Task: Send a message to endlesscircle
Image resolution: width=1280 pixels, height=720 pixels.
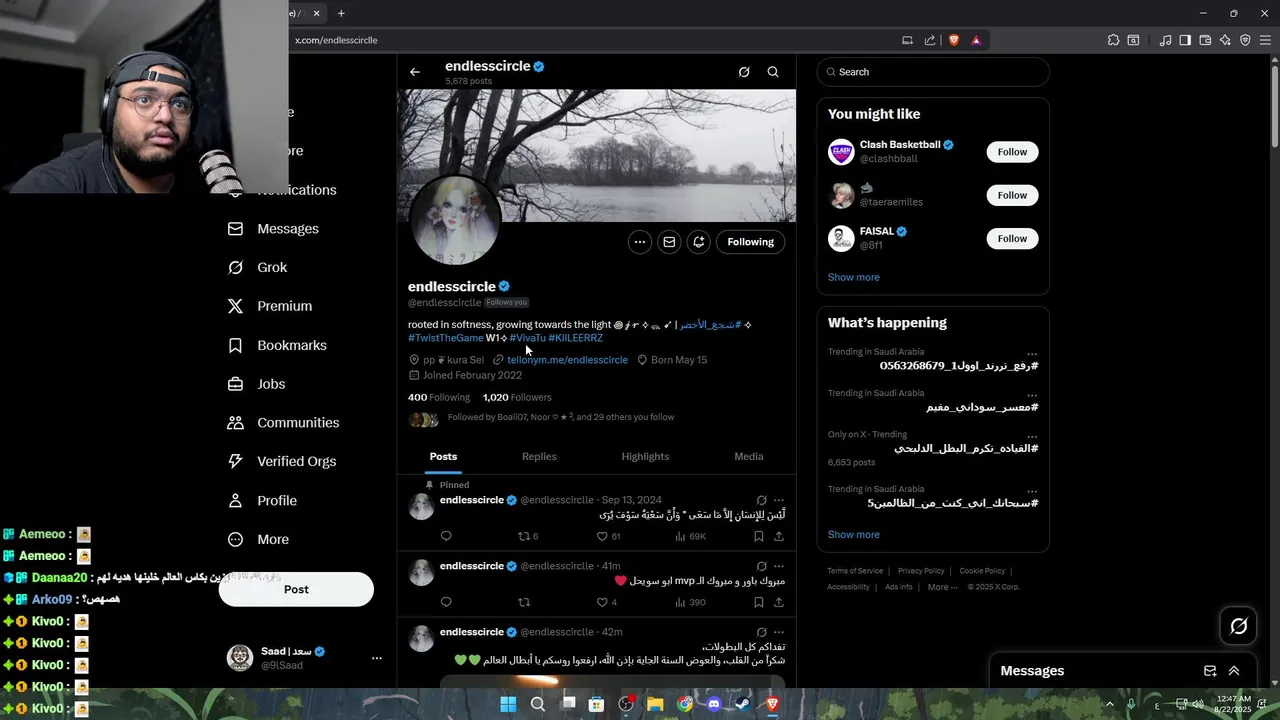Action: (669, 242)
